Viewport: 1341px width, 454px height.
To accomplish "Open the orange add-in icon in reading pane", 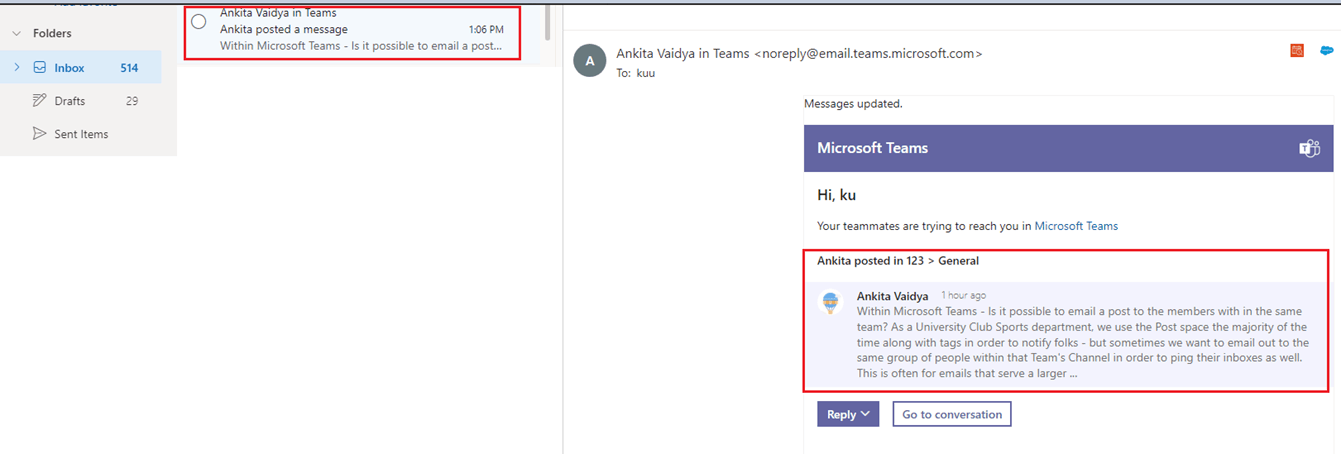I will tap(1297, 50).
